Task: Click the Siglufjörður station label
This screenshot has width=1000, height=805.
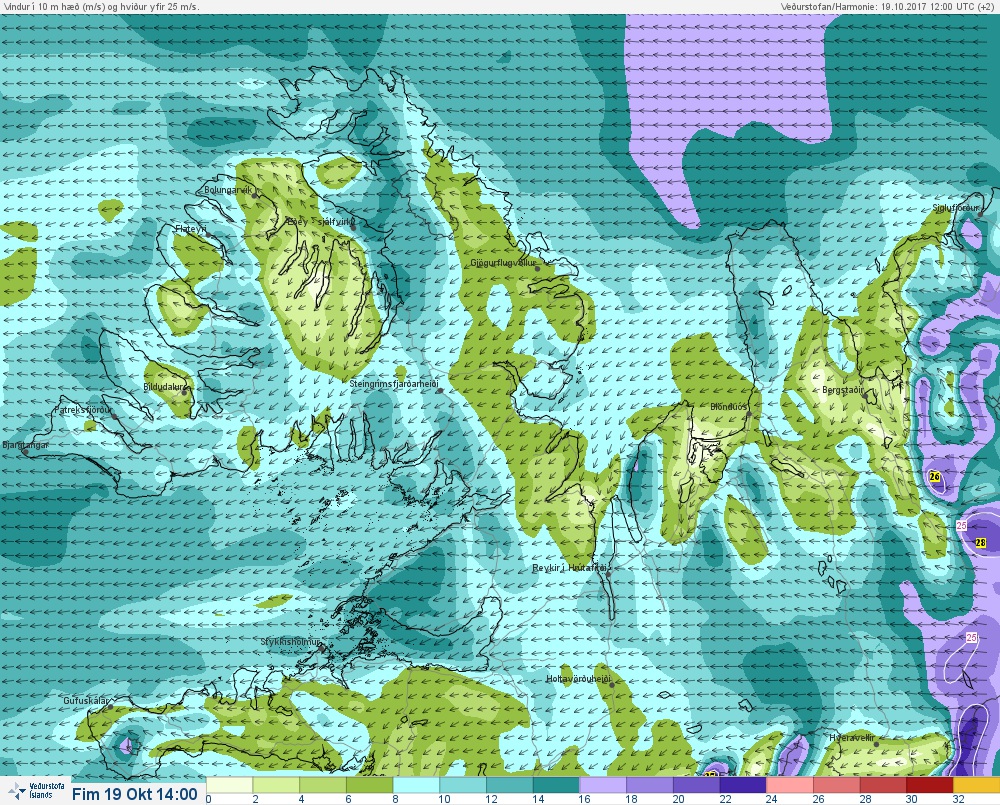Action: pos(955,208)
